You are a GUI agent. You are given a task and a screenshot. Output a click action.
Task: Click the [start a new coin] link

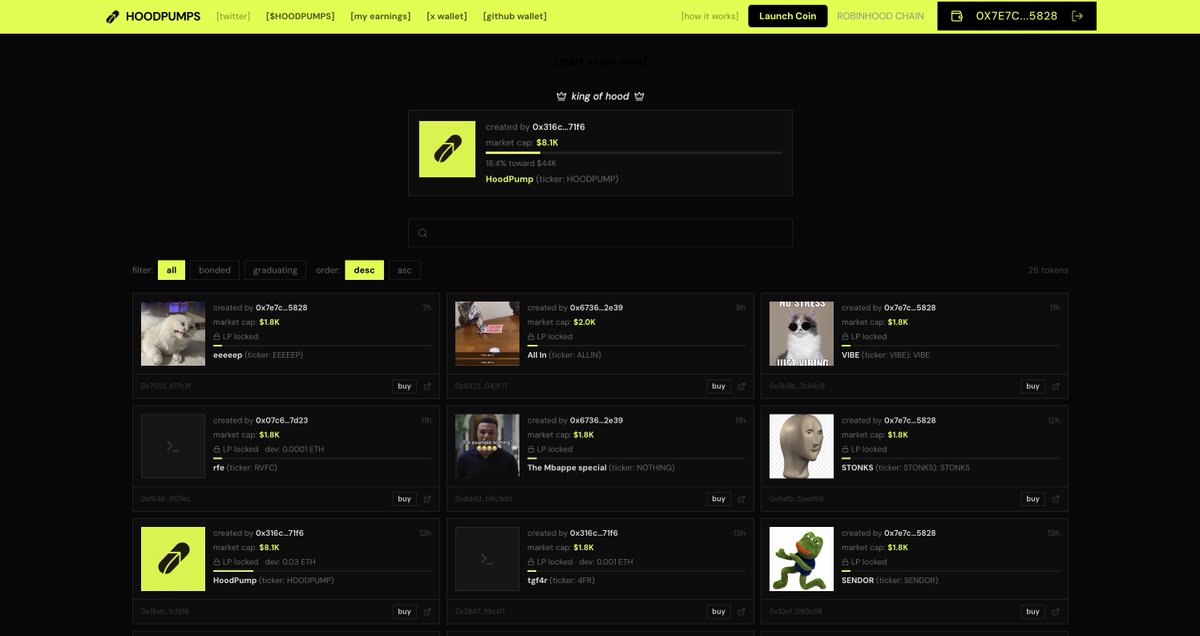click(x=600, y=62)
